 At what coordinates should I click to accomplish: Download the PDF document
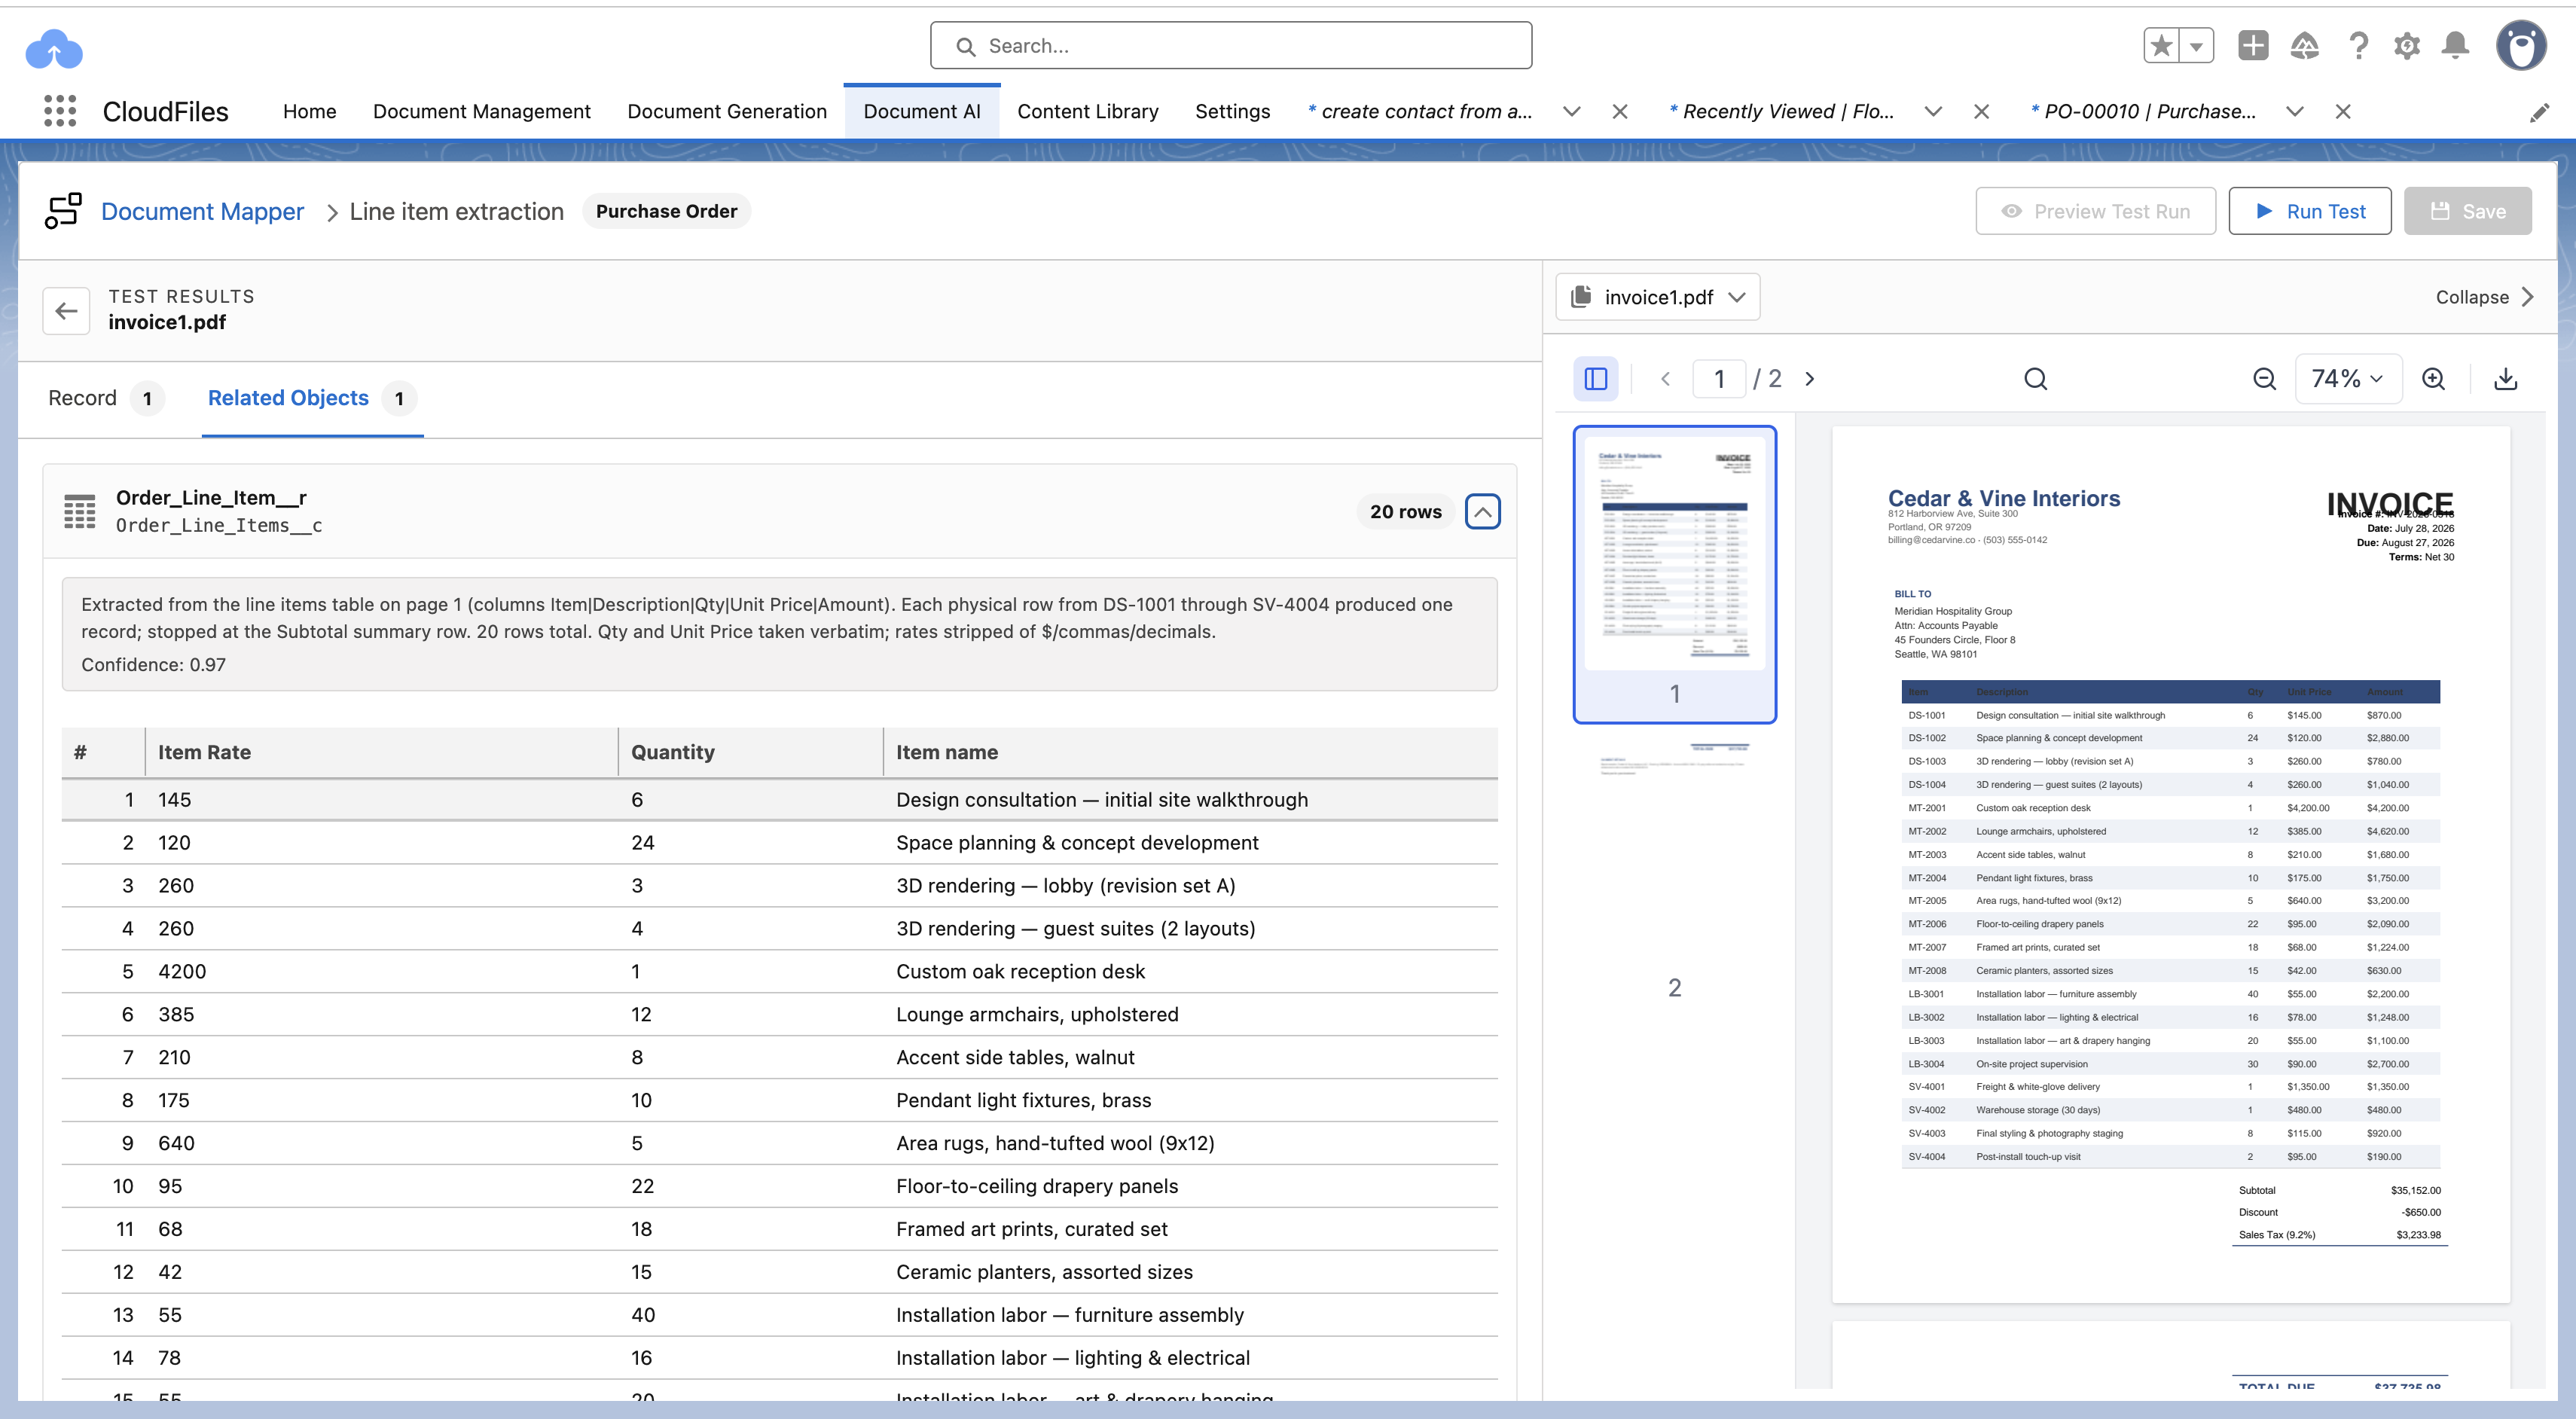[2506, 379]
